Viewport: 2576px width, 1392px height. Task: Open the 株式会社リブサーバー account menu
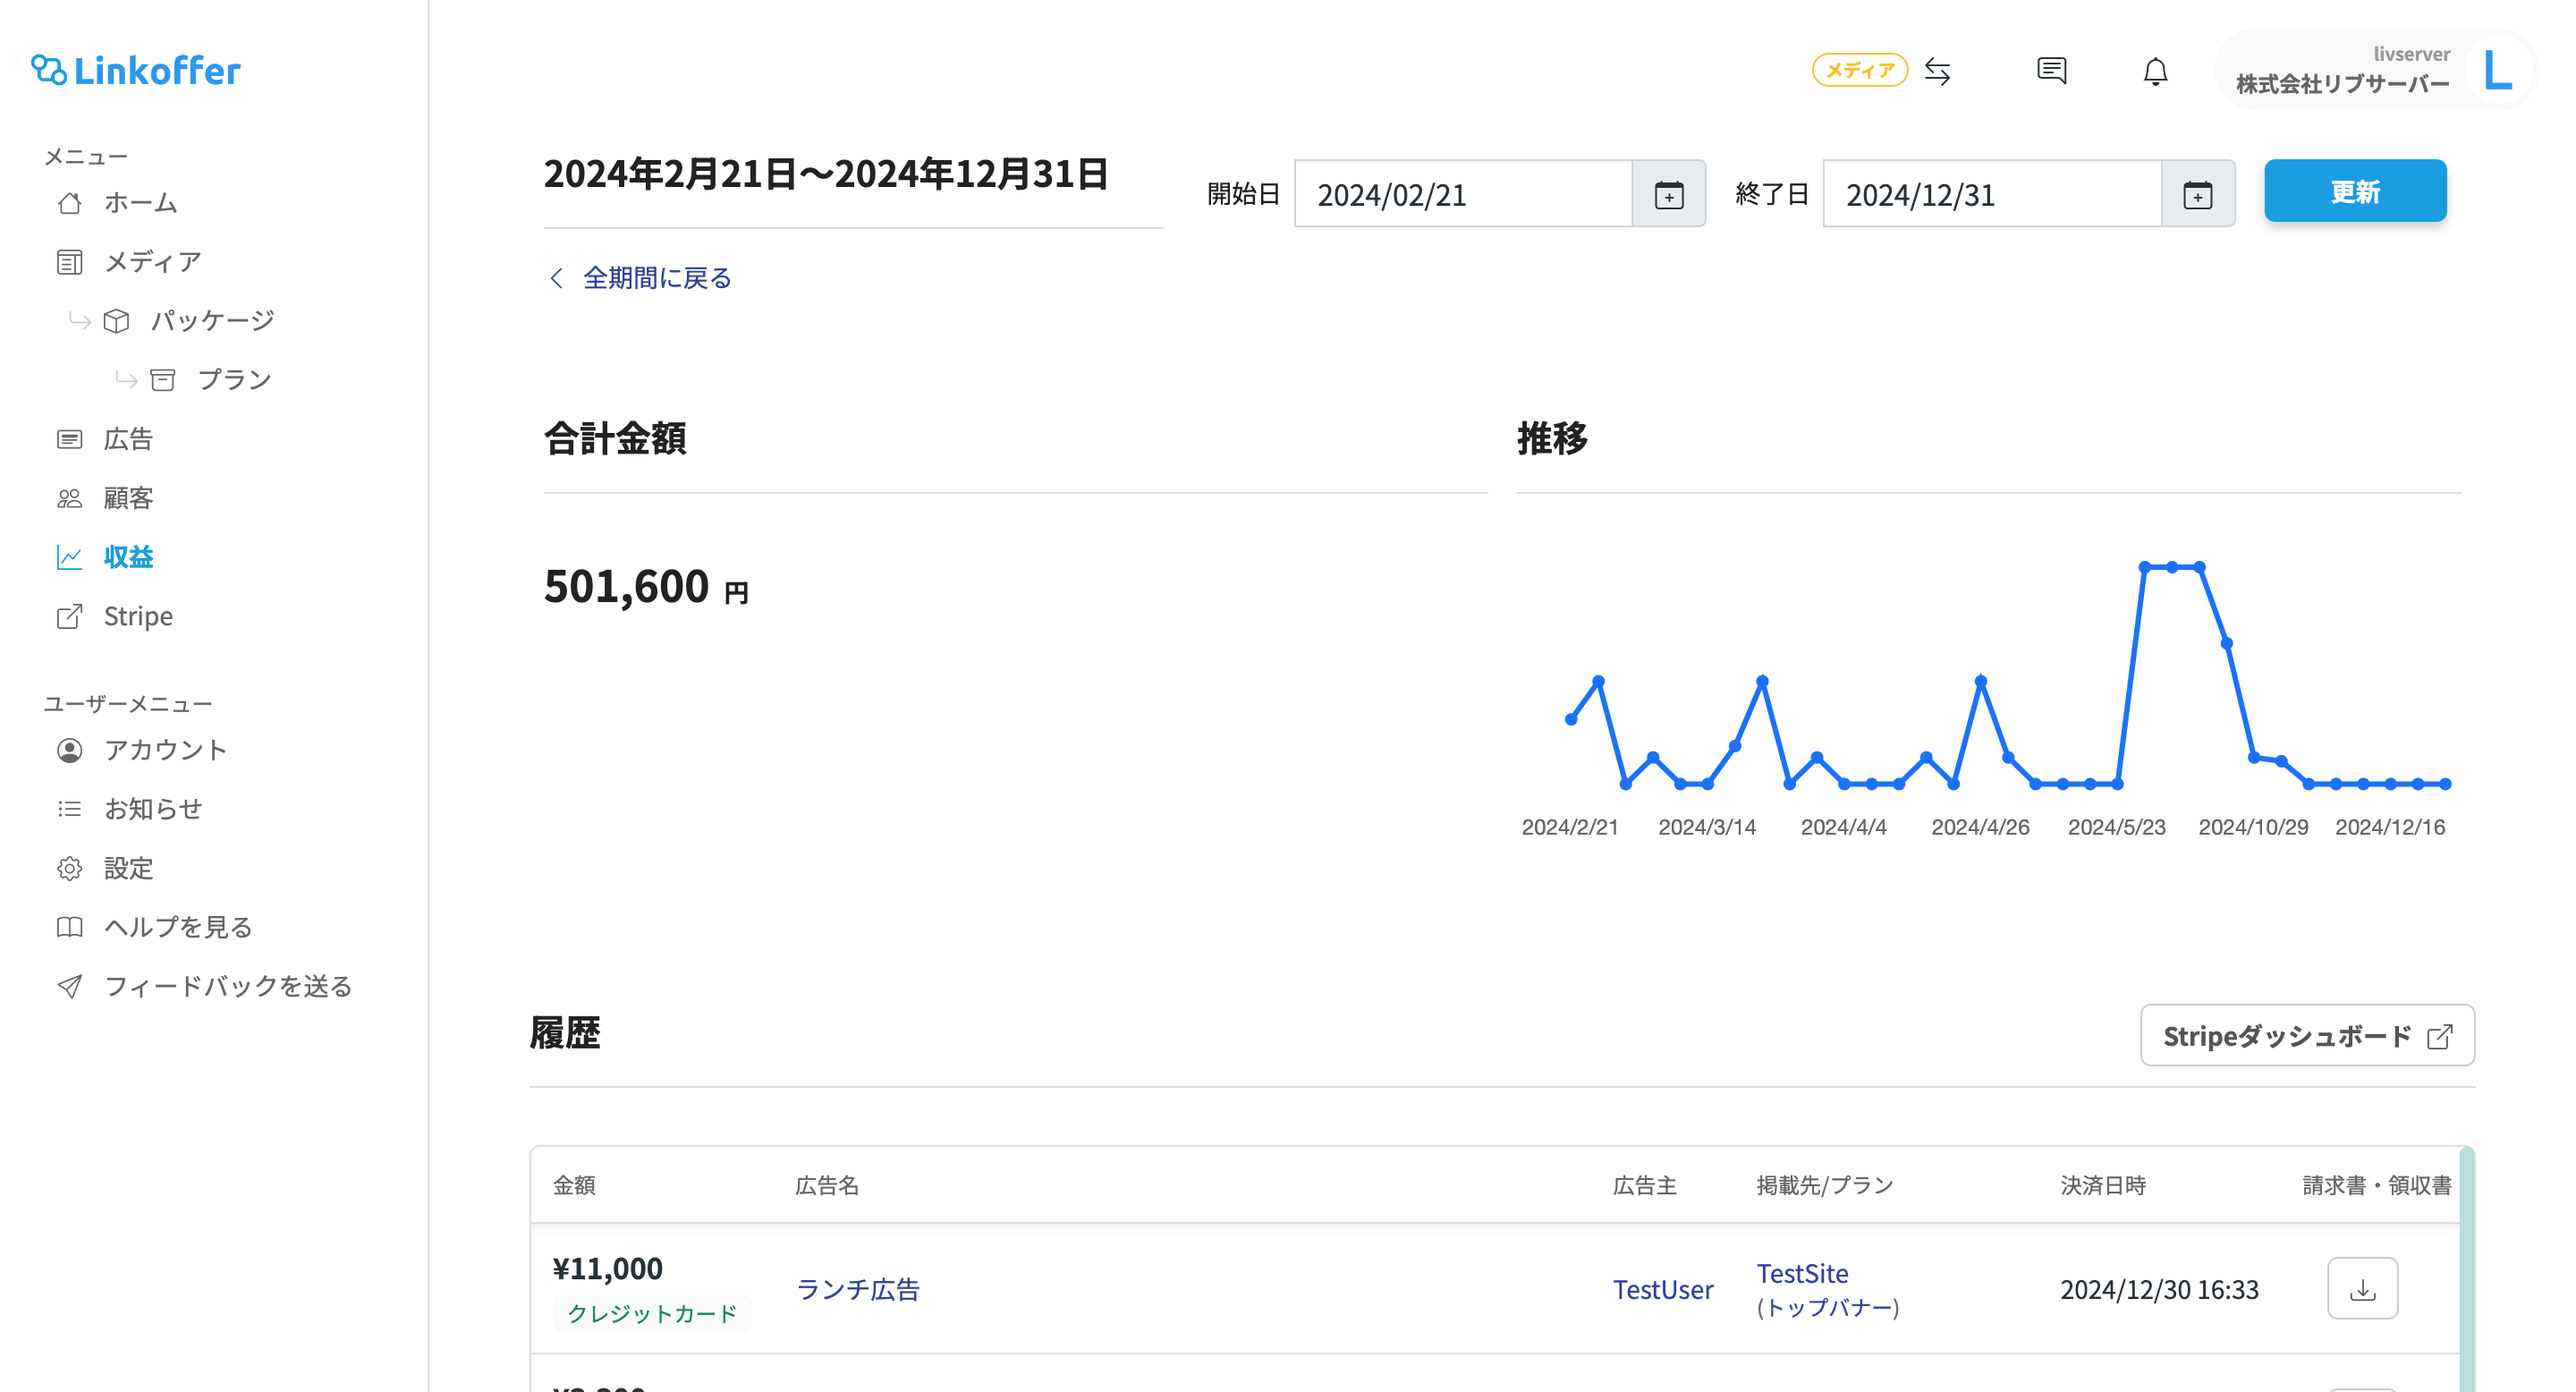coord(2342,83)
